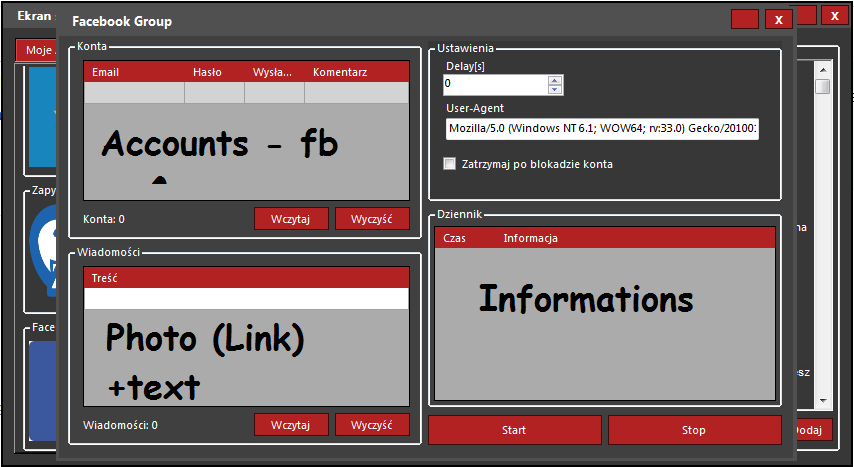Click the Komentarz column header
Viewport: 854px width, 467px height.
click(x=340, y=72)
